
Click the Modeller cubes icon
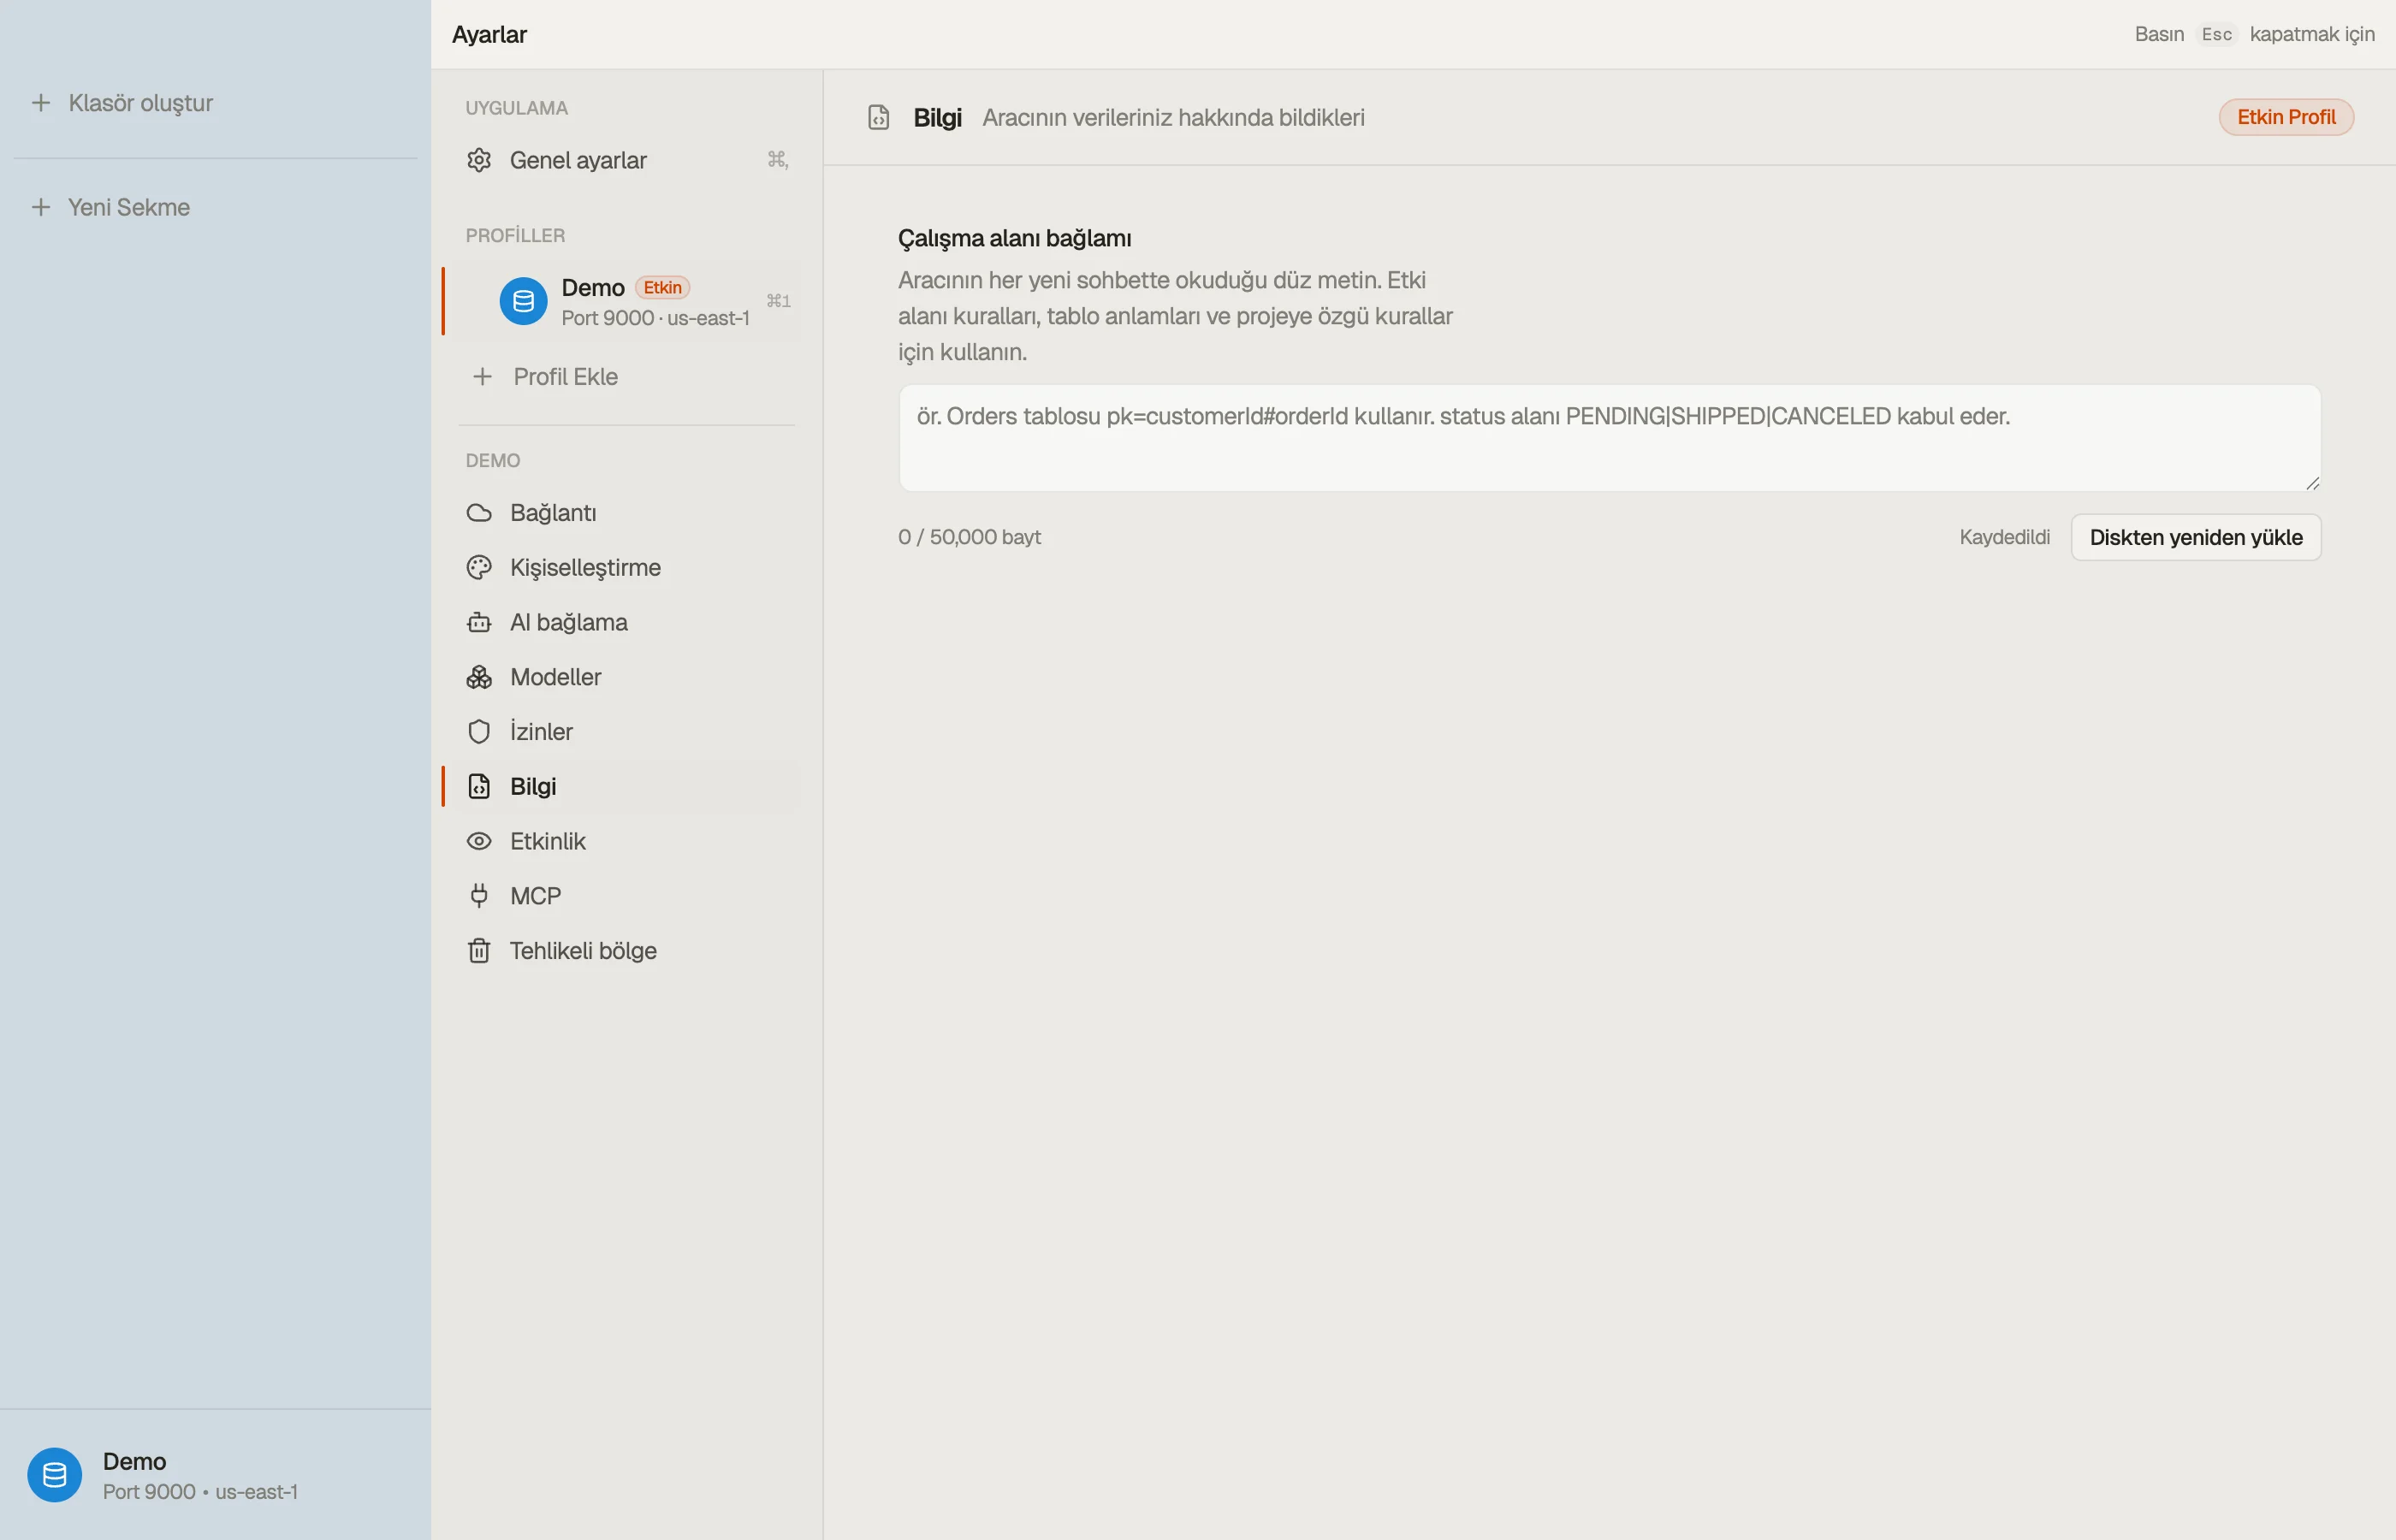point(479,677)
